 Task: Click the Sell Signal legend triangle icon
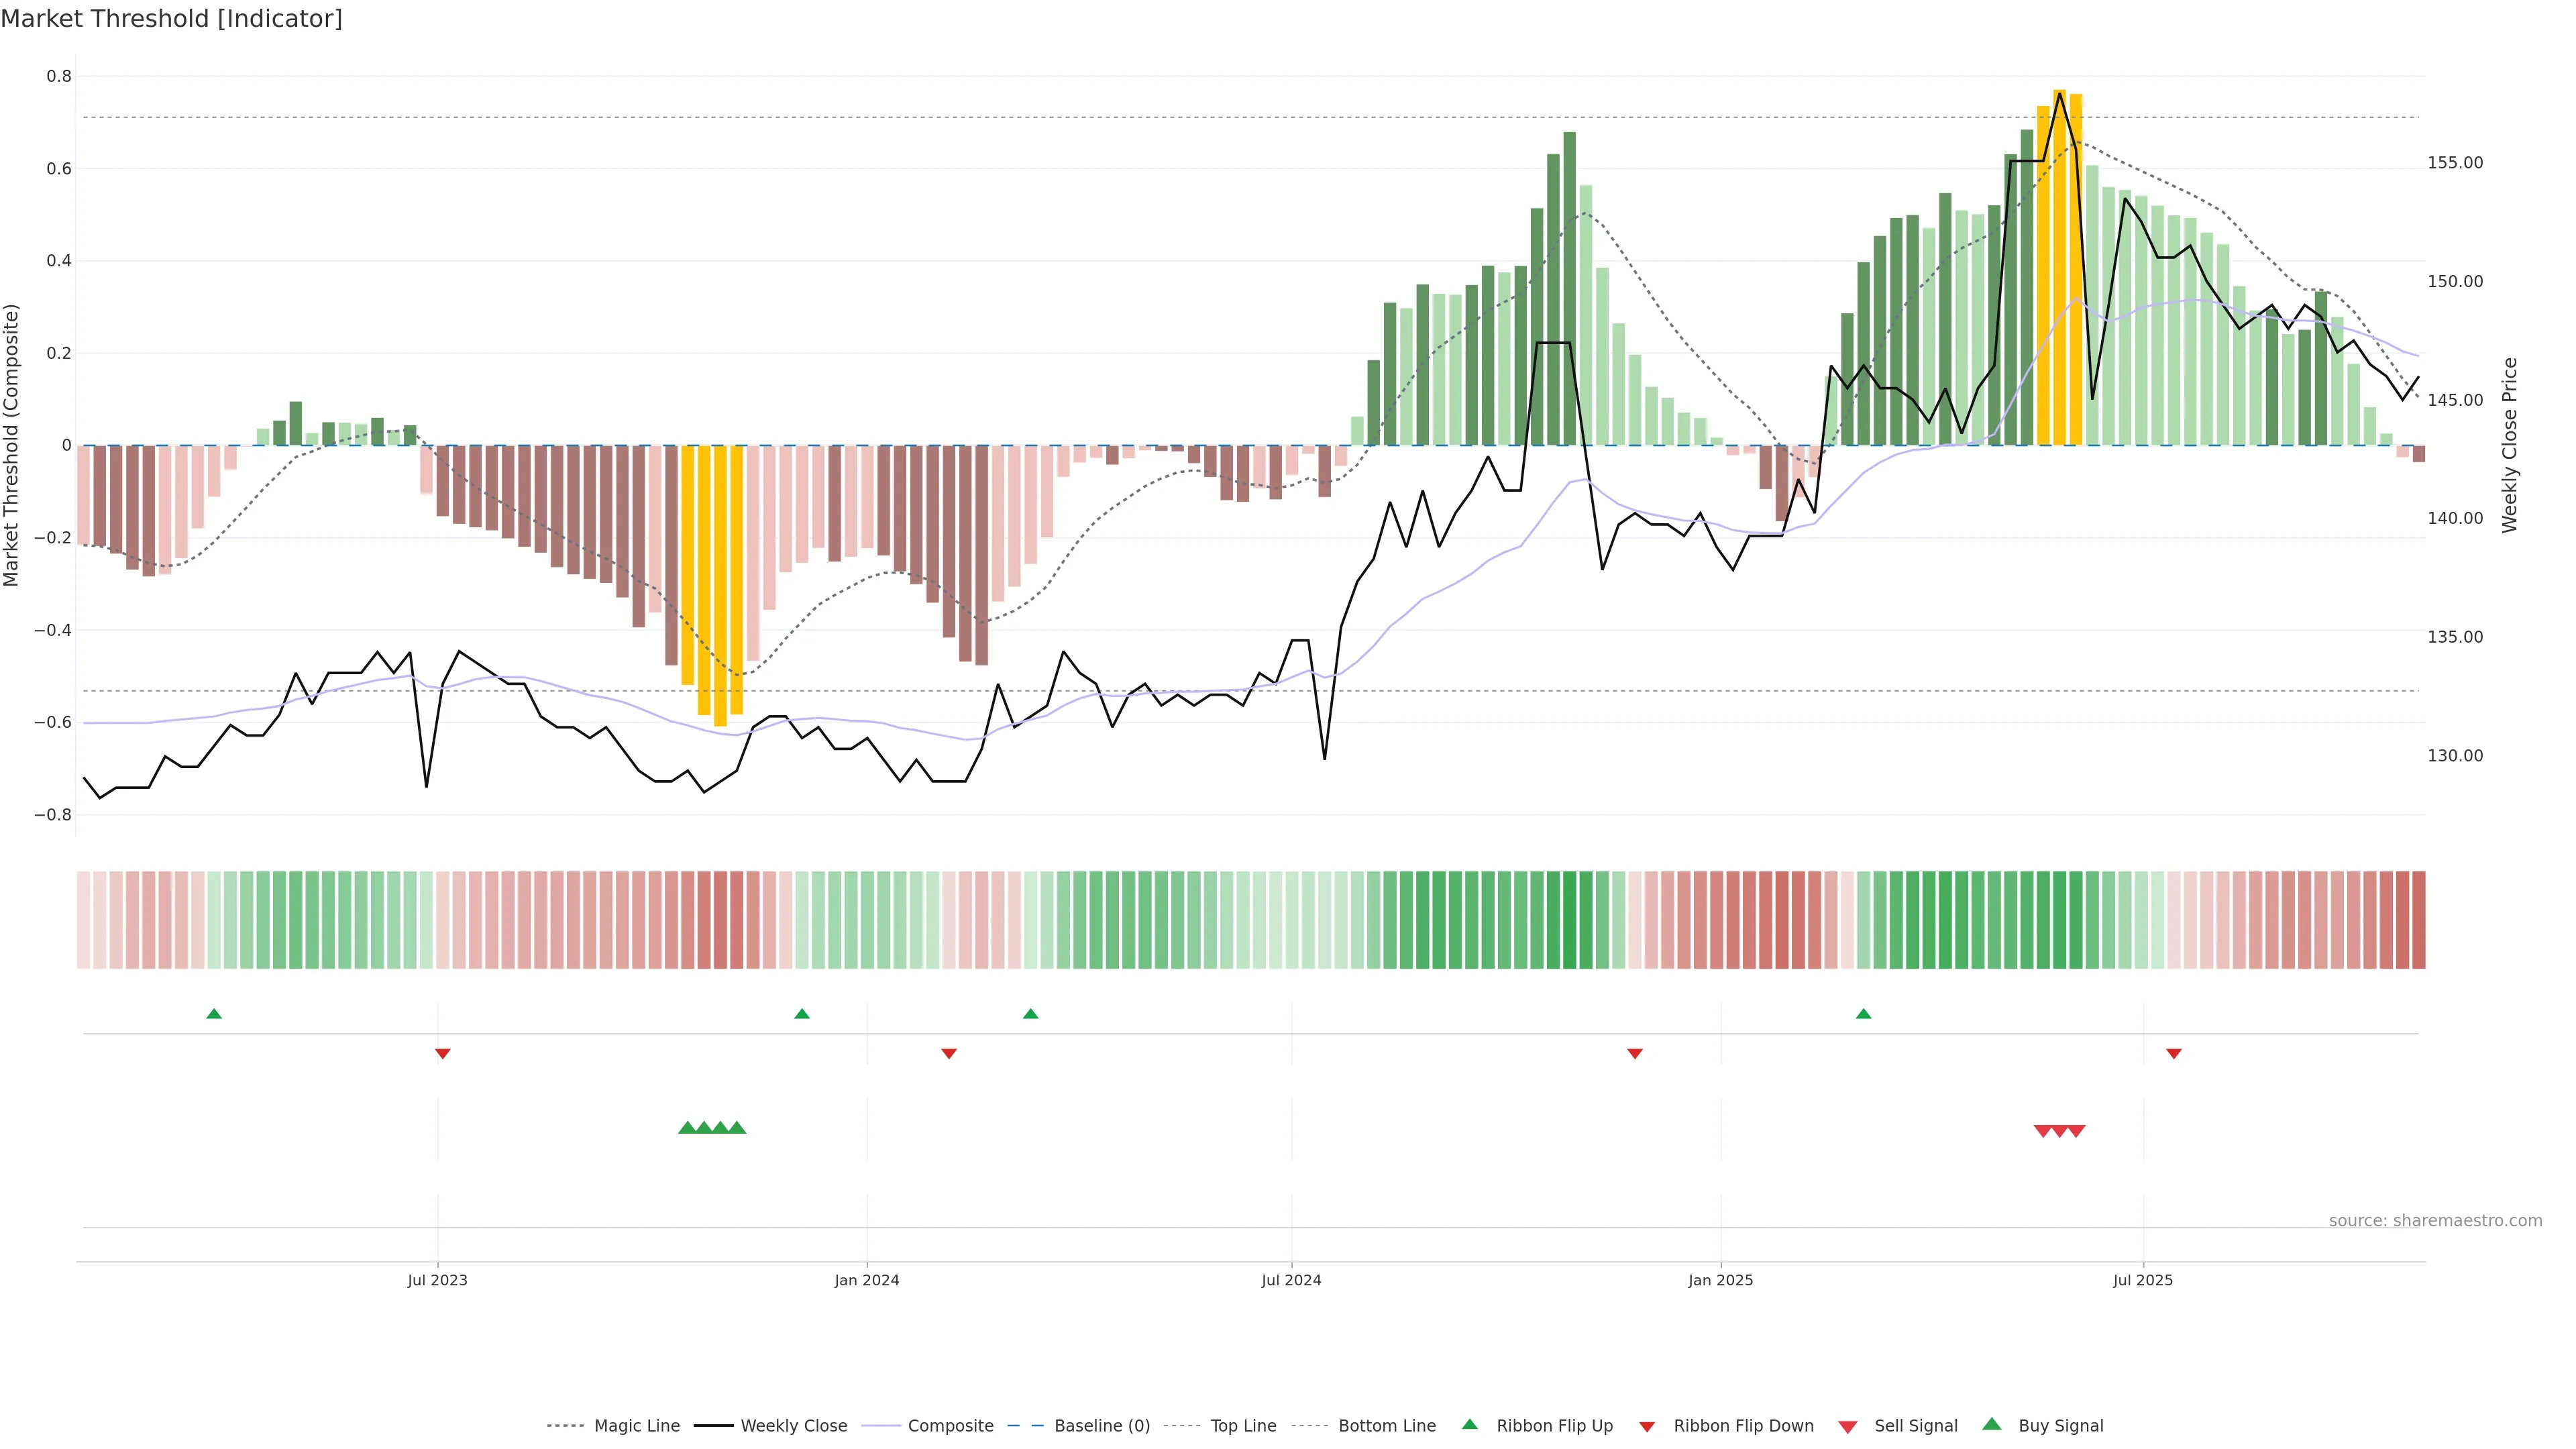click(1848, 1426)
